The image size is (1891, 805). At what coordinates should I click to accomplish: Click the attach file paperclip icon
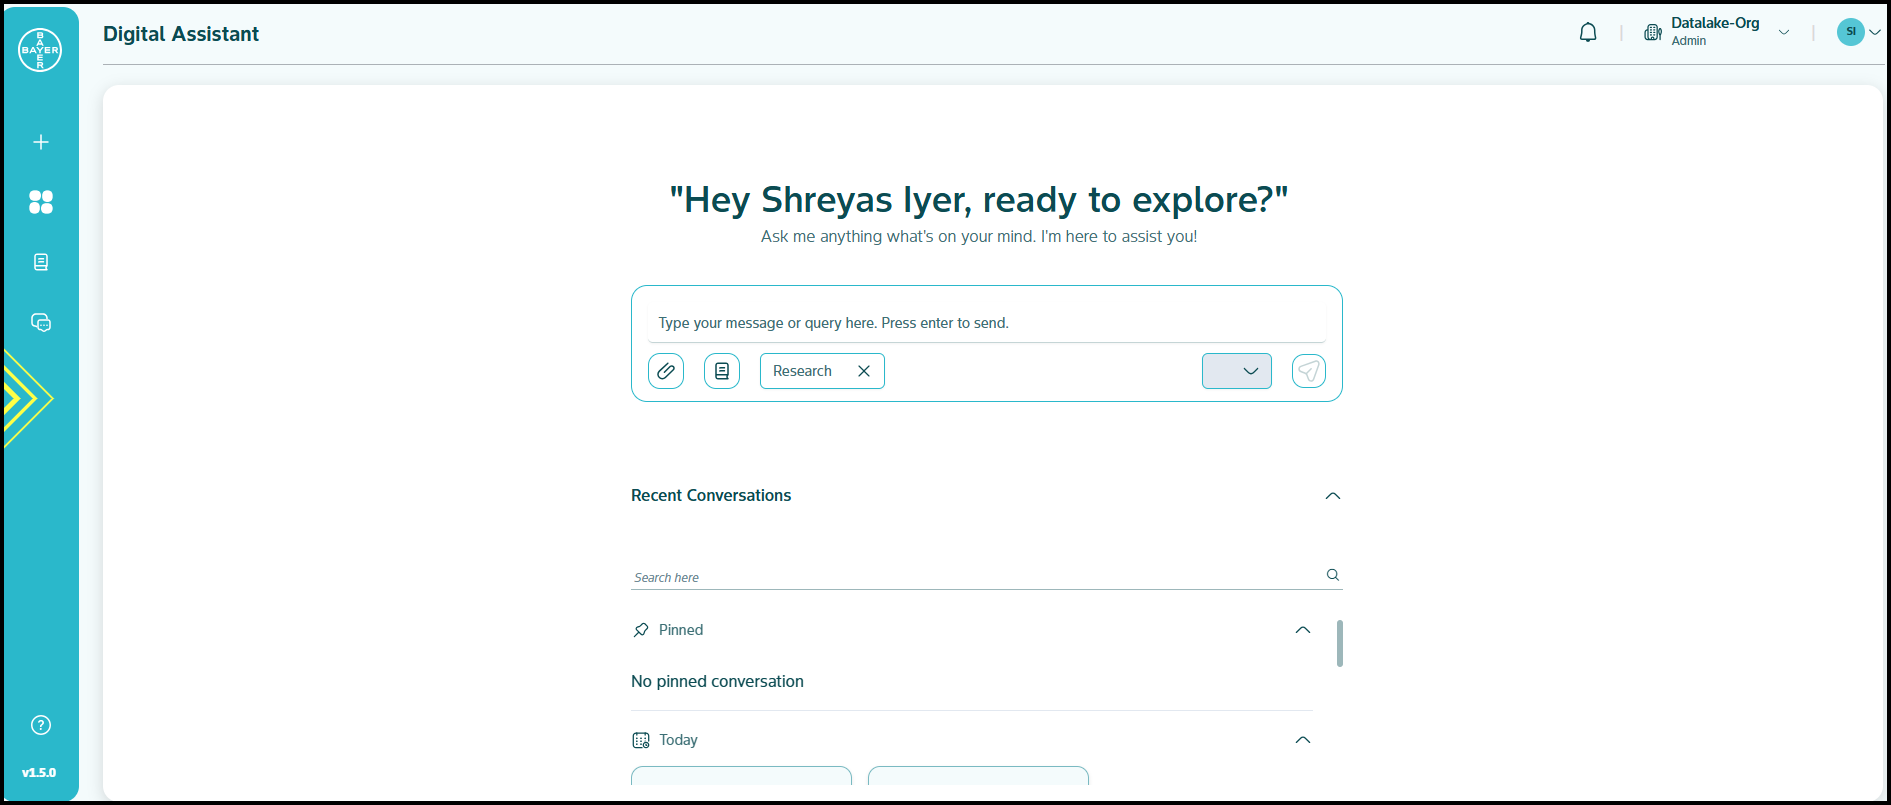coord(666,371)
